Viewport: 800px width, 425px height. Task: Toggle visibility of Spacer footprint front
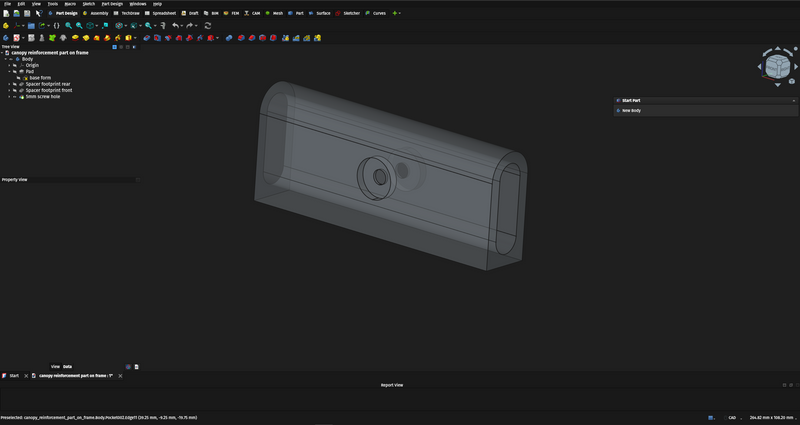tap(15, 90)
